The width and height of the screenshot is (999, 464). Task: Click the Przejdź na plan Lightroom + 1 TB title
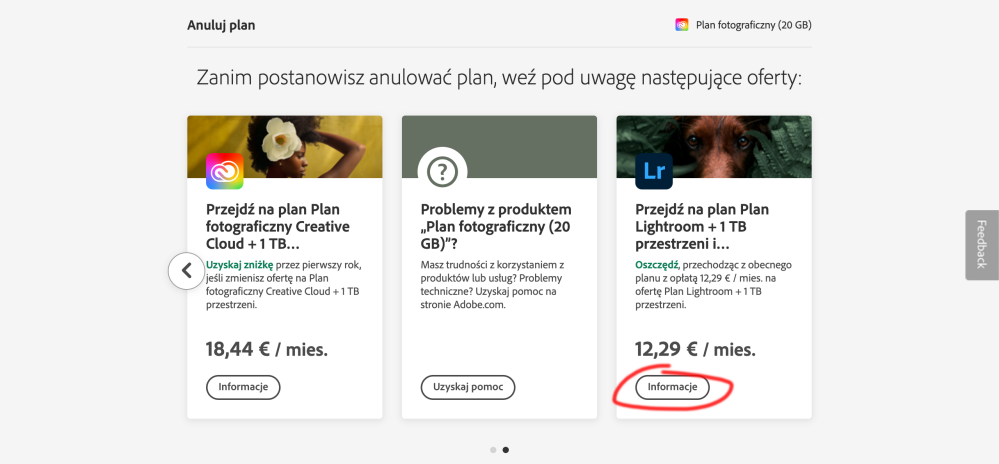(702, 227)
